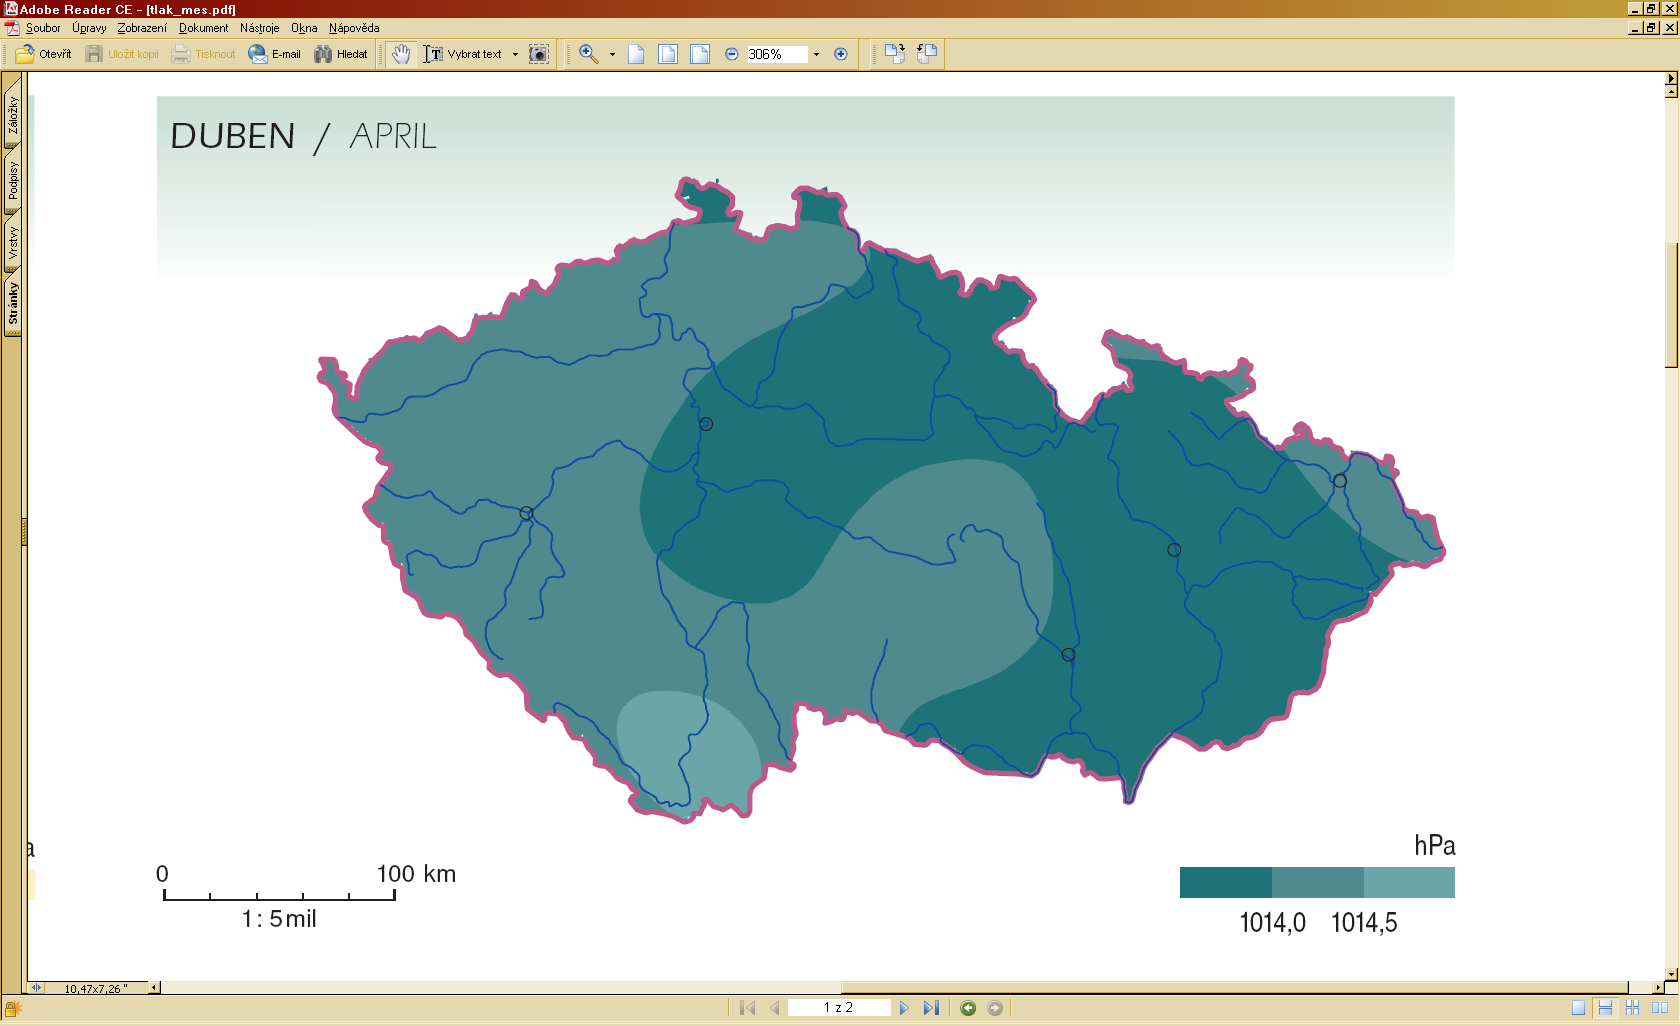Screen dimensions: 1680x1026
Task: Set view to Fit Width icon
Action: [700, 54]
